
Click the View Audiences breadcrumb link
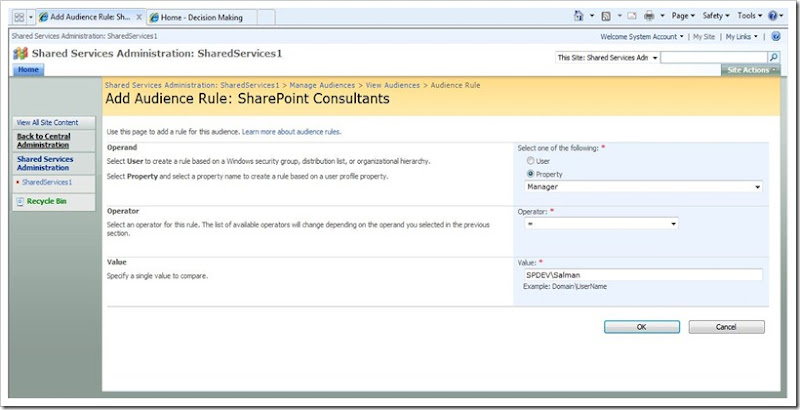393,85
